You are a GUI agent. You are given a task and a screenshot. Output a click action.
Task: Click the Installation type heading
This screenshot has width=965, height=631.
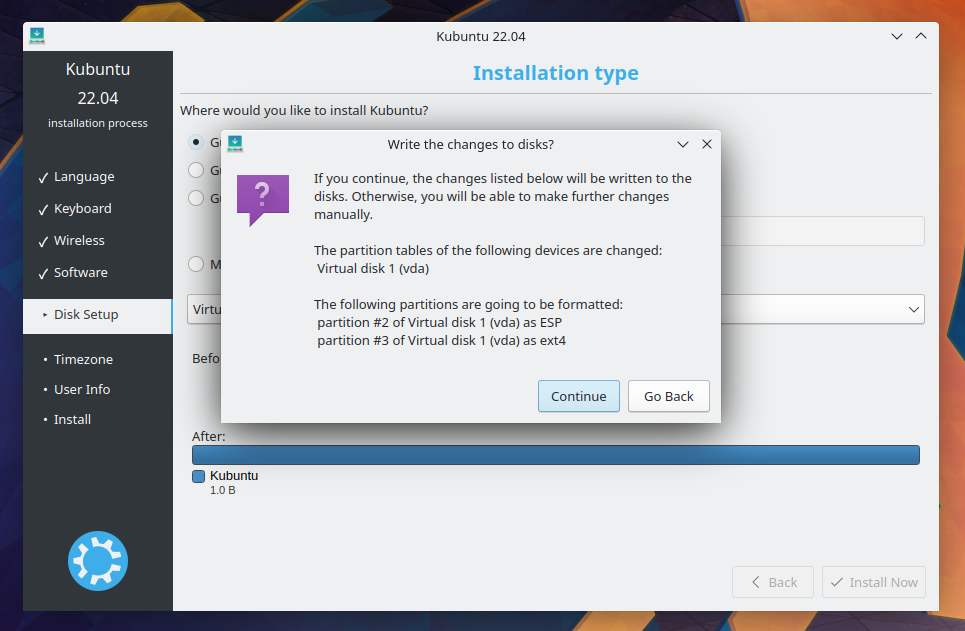(555, 73)
